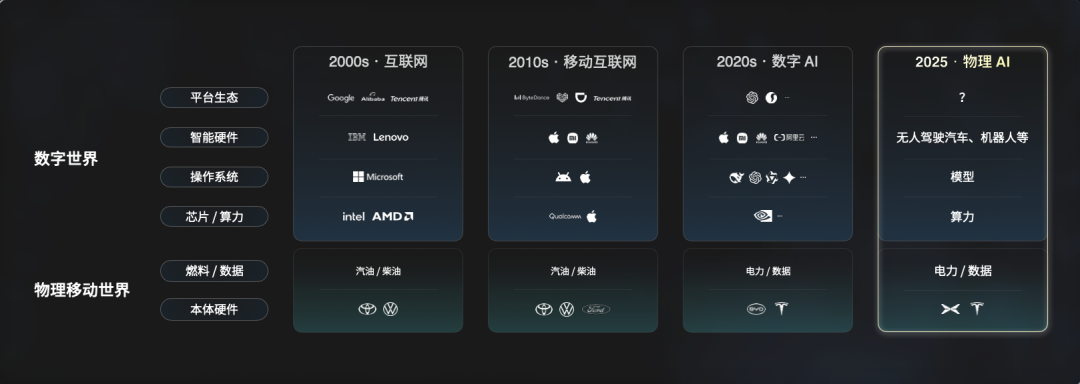Click the 芯片 / 算力 pill label

(214, 216)
